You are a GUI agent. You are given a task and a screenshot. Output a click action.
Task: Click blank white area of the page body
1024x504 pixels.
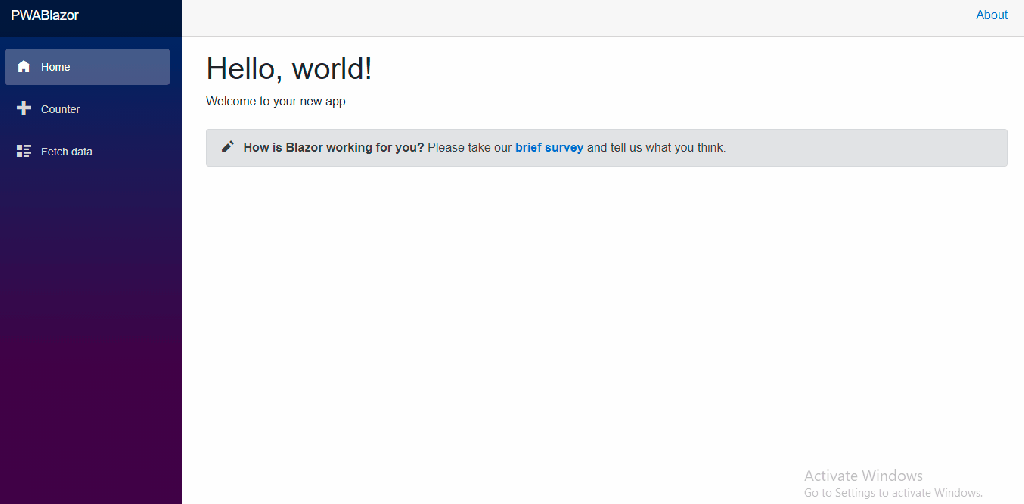coord(600,320)
